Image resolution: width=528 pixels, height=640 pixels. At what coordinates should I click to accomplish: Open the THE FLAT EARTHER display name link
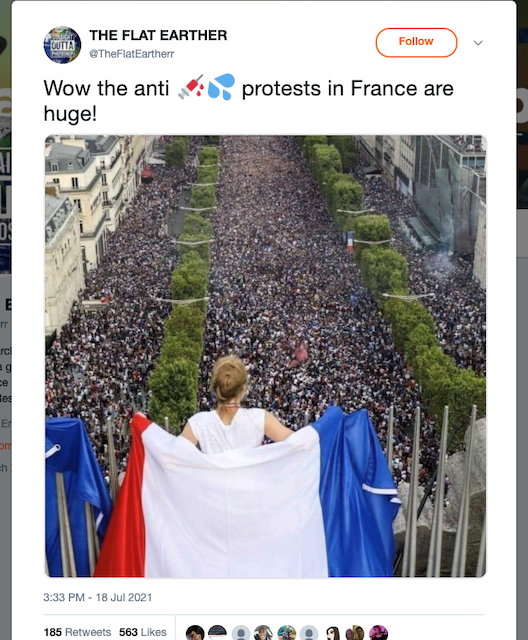158,35
